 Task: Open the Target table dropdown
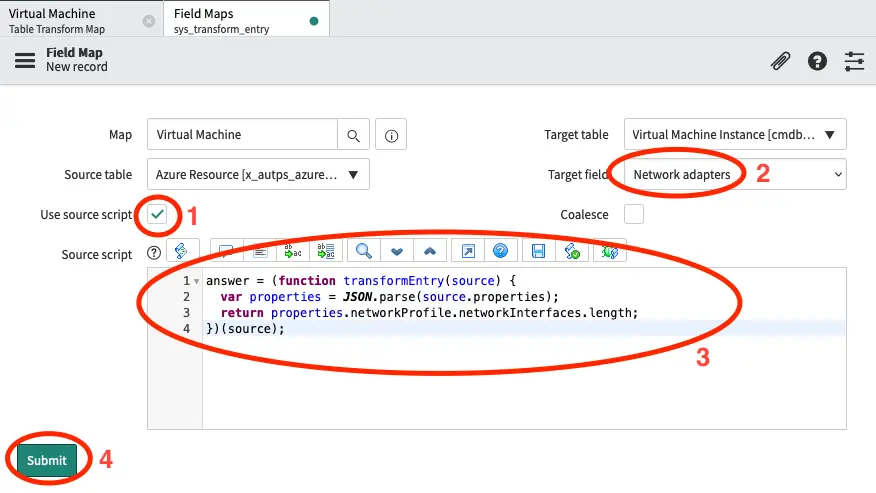734,134
